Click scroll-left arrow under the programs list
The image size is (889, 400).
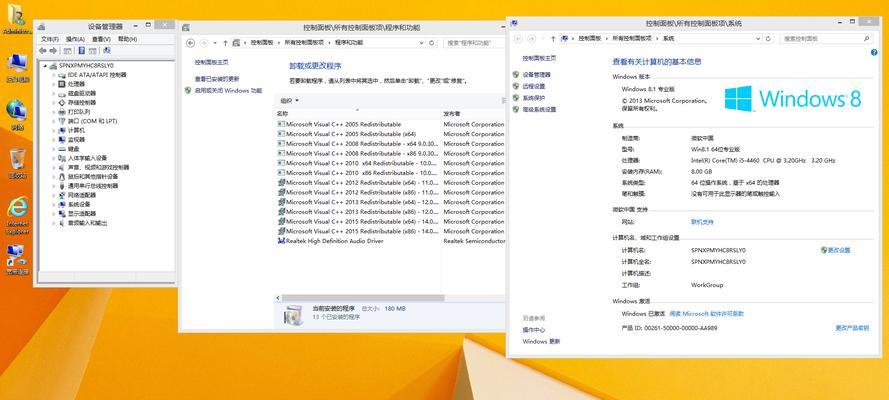coord(278,298)
